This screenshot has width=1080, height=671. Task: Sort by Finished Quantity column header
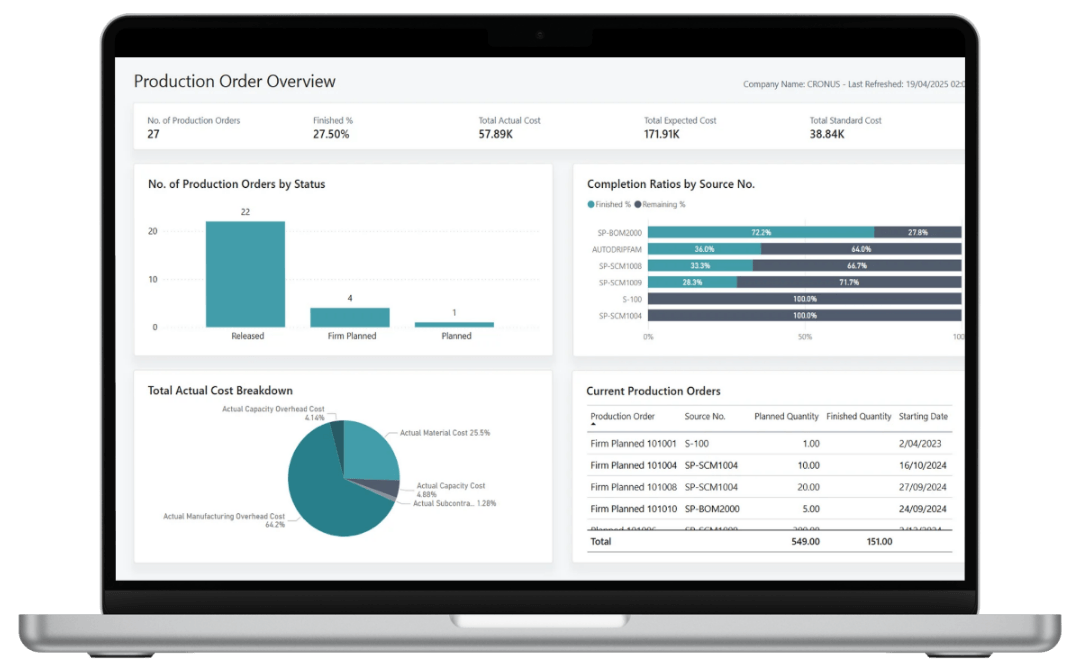pos(858,417)
